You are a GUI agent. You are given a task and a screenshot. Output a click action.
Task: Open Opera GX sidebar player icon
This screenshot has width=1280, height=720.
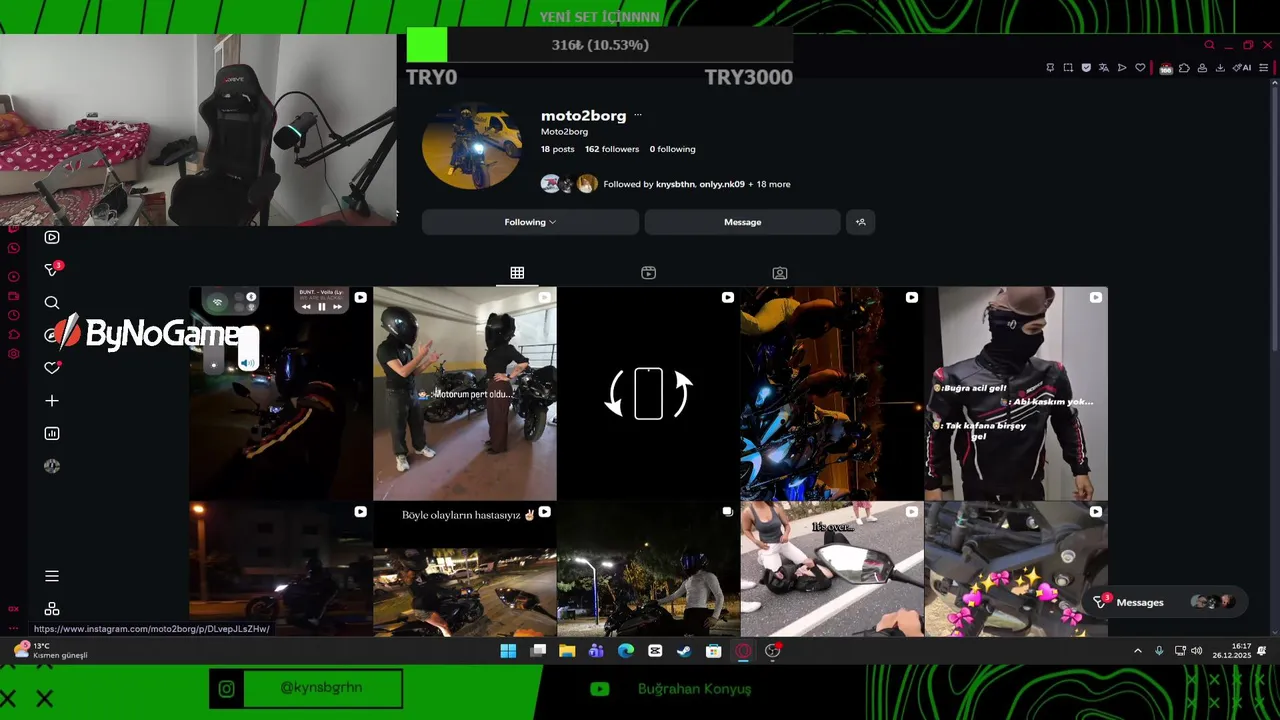tap(13, 277)
